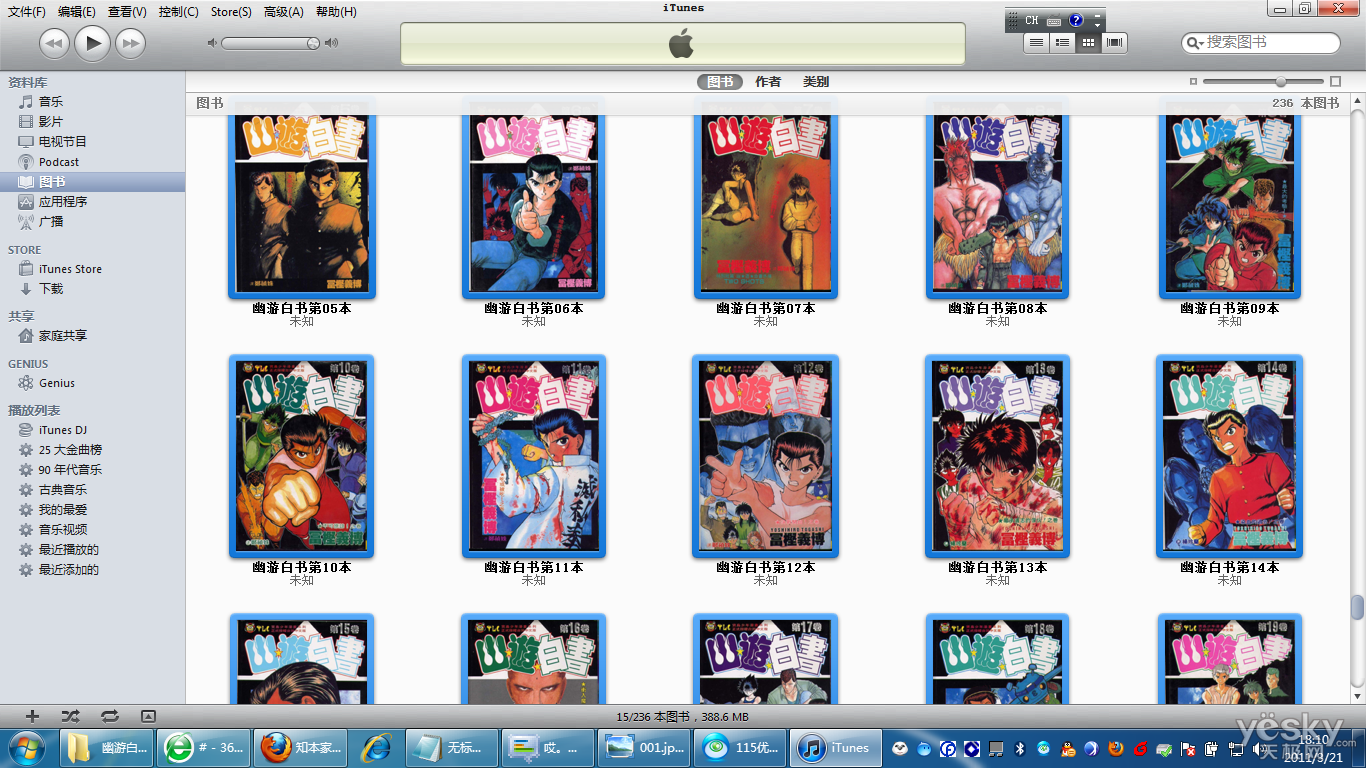Screen dimensions: 1366x768
Task: Skip to next track
Action: click(130, 43)
